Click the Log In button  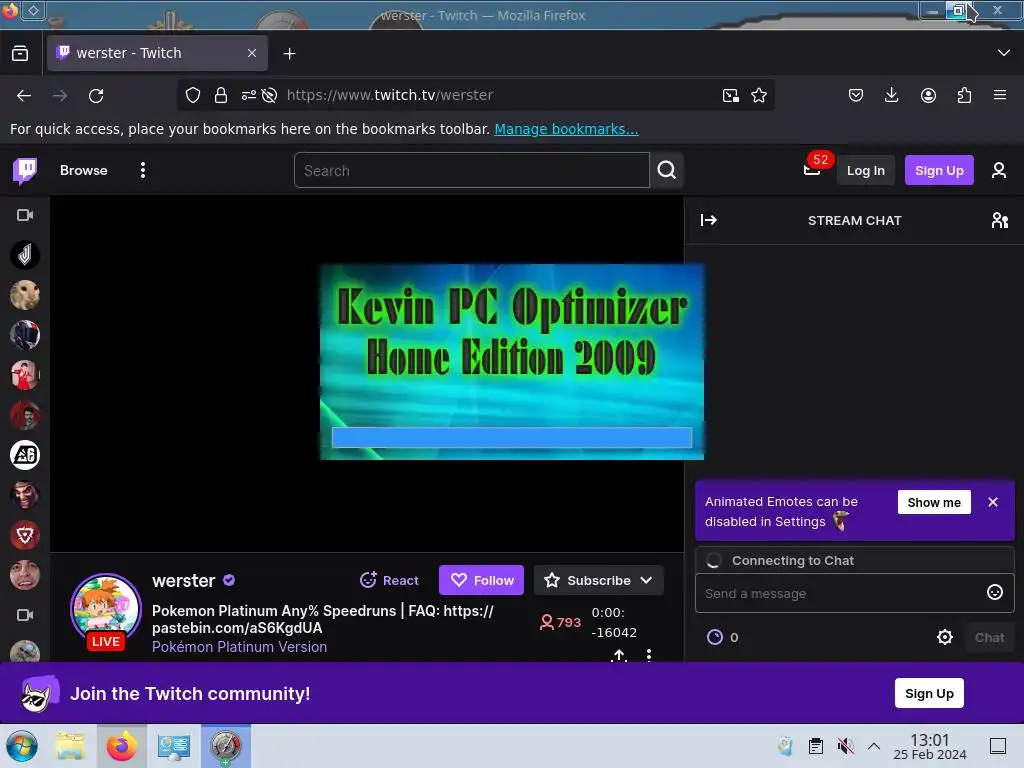[x=865, y=170]
